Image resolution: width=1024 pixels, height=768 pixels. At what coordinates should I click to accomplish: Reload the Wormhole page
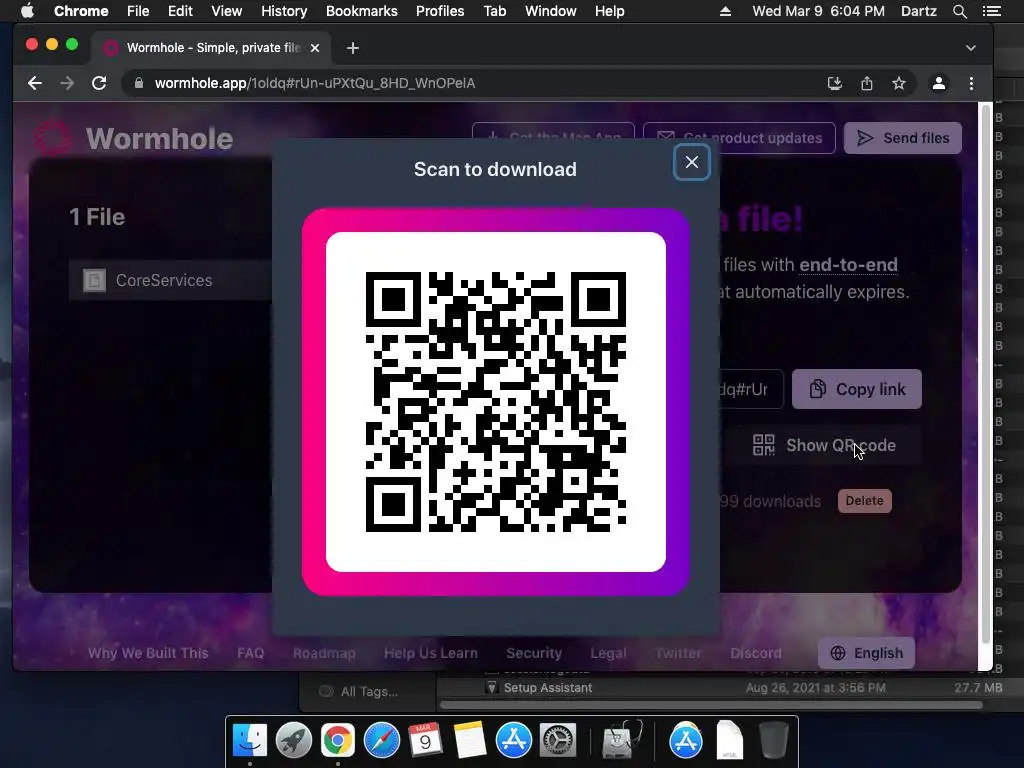99,83
